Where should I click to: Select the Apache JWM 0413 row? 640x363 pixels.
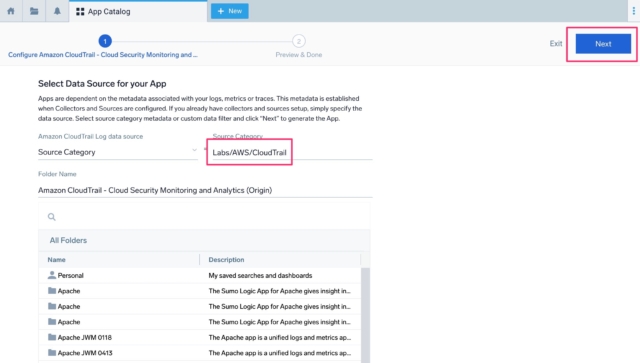200,353
